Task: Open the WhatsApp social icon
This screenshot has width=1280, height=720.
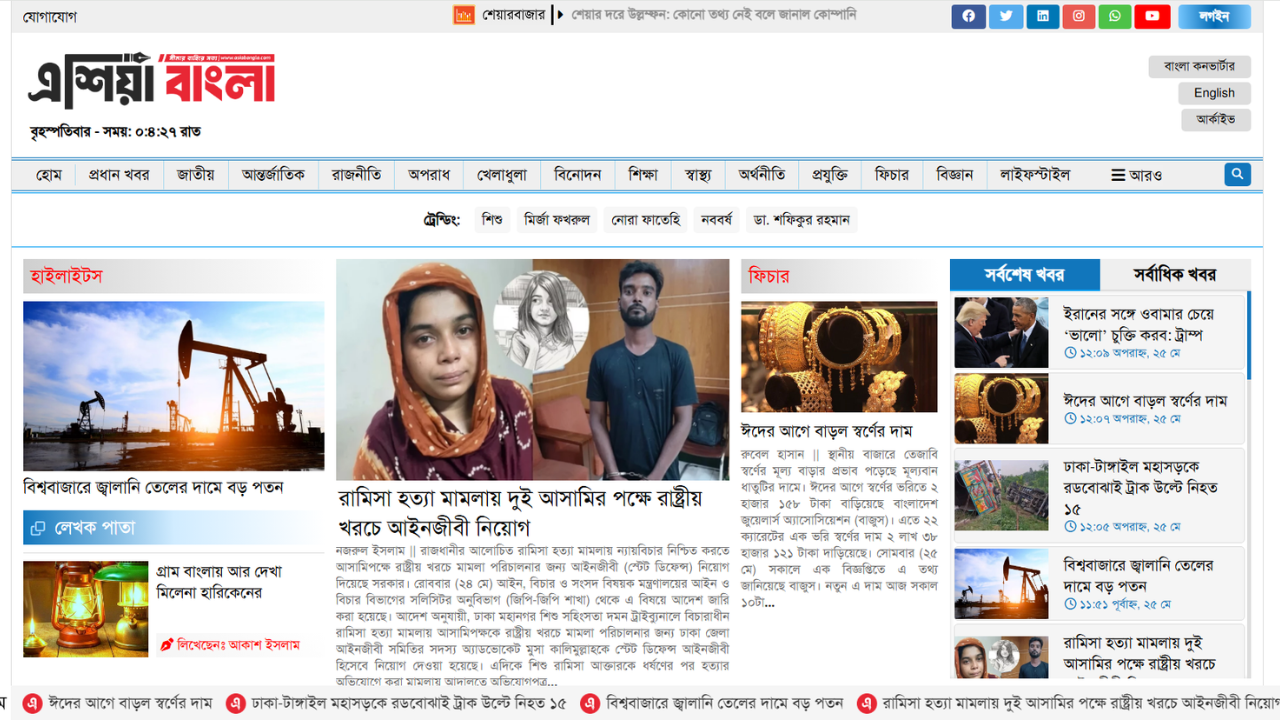Action: [x=1115, y=16]
